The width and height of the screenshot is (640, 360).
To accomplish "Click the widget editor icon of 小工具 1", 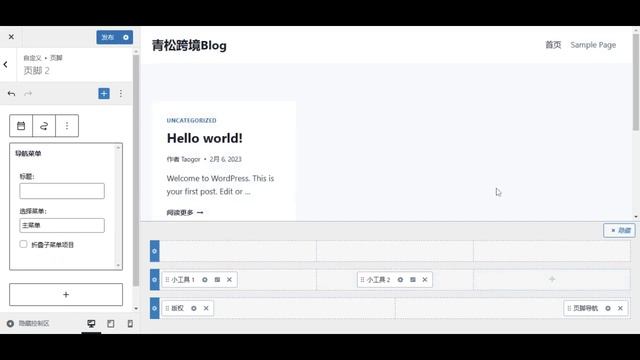I will coord(217,280).
